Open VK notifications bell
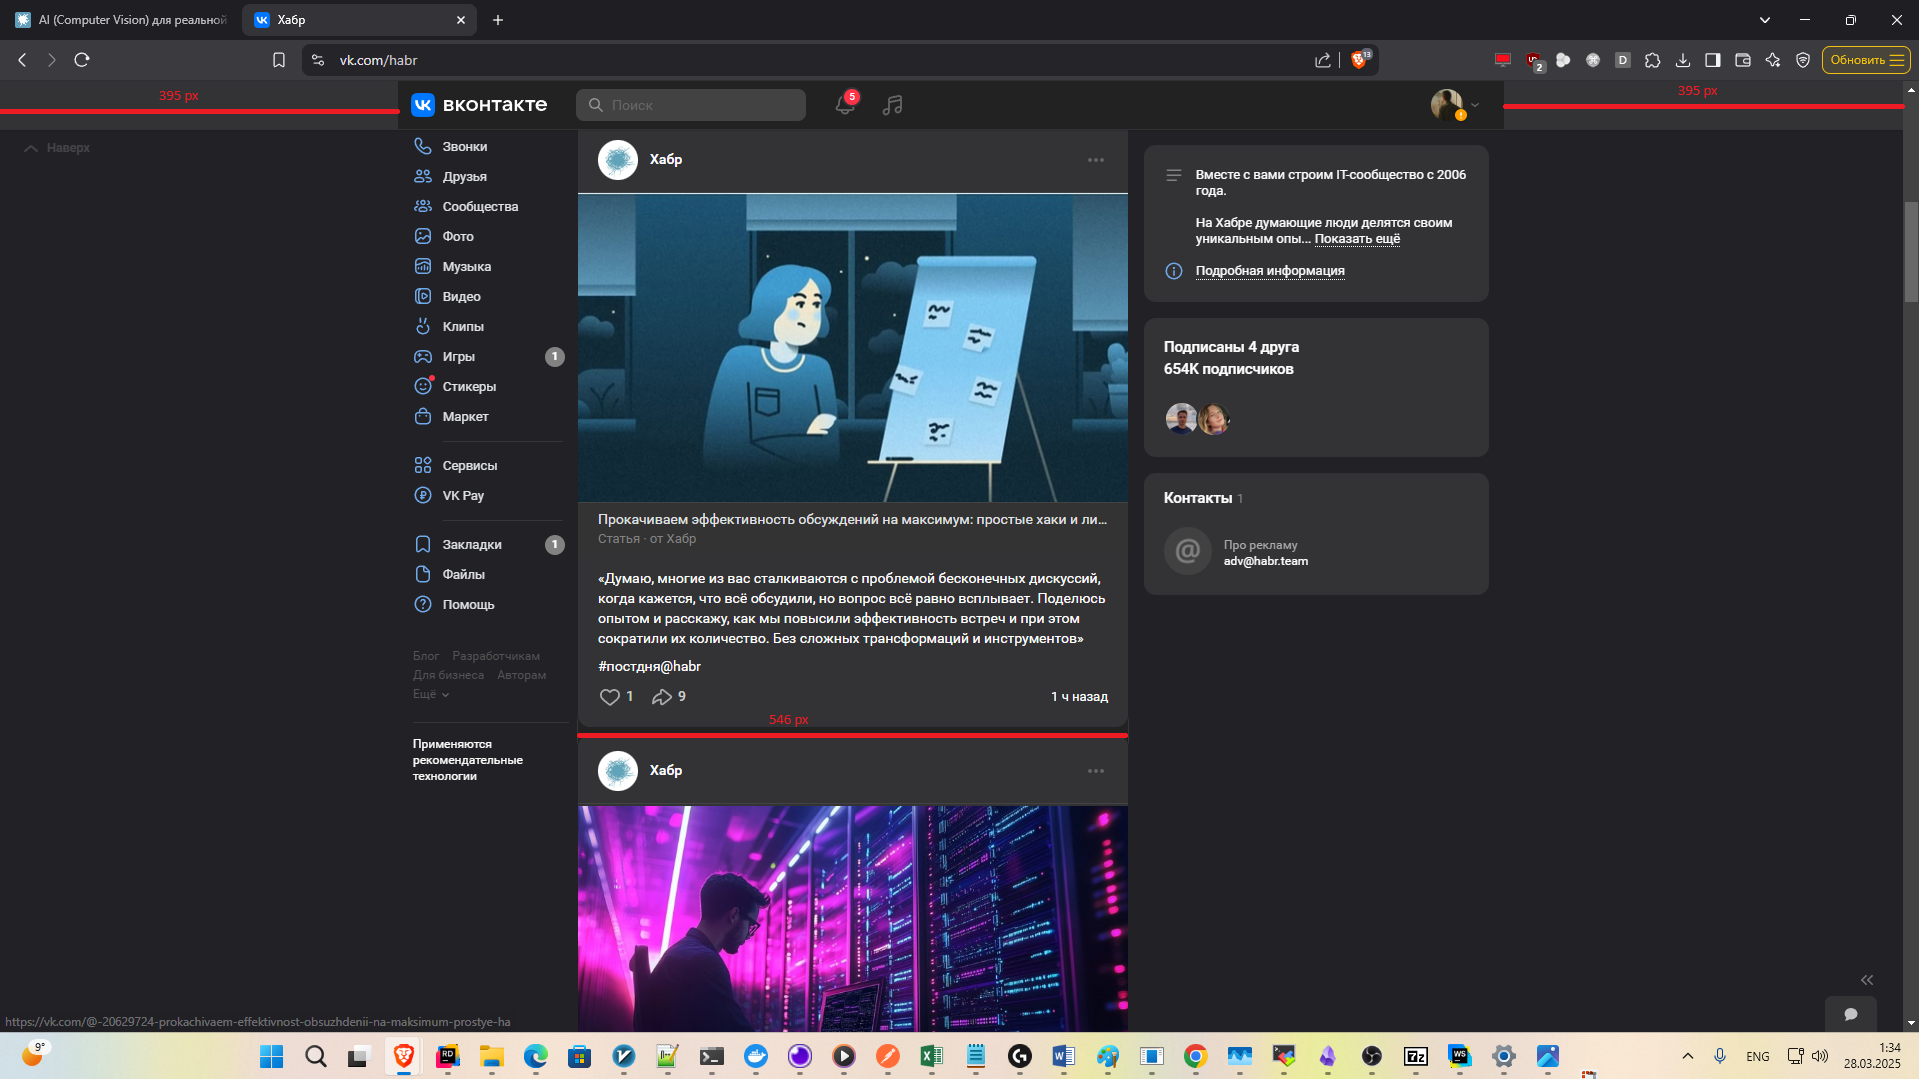 [x=845, y=105]
